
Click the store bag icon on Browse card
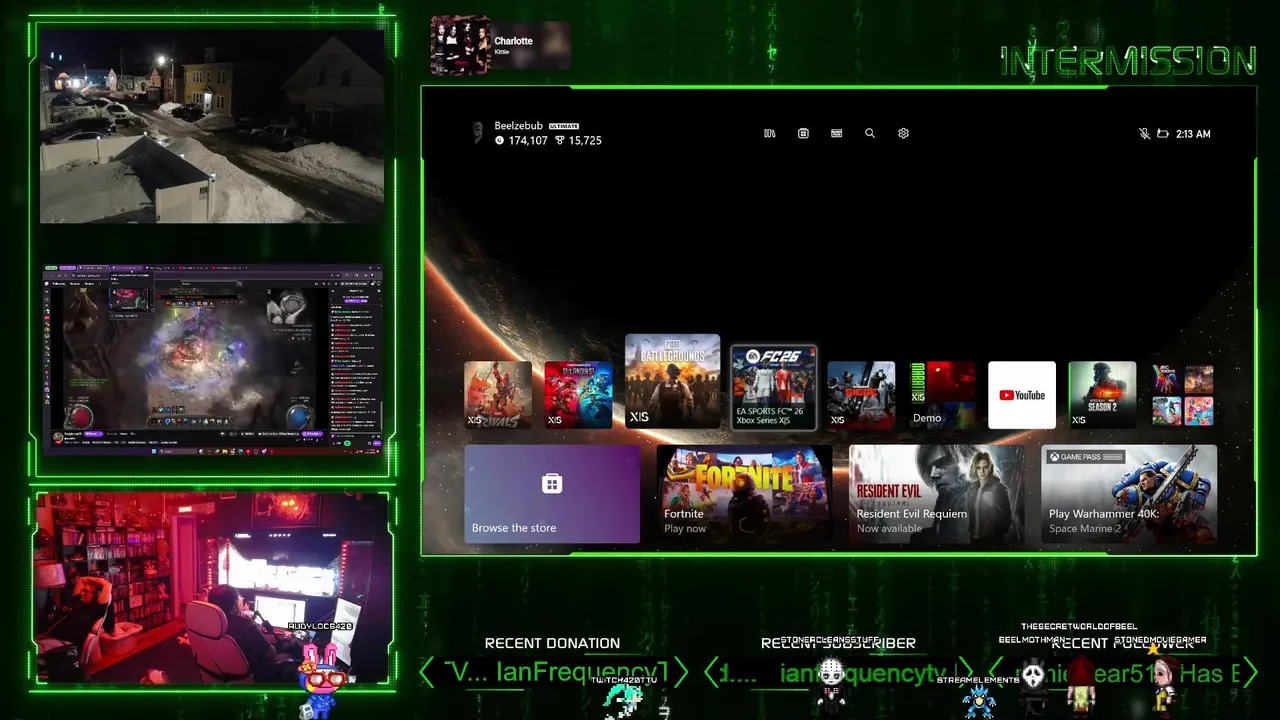552,484
